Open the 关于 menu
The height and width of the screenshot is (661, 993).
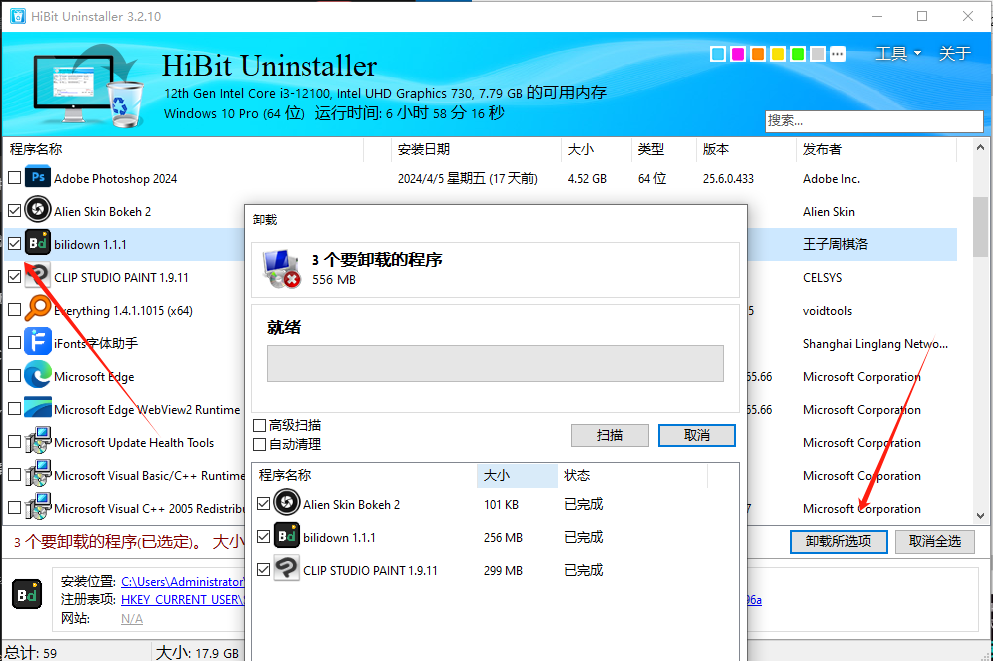coord(954,54)
